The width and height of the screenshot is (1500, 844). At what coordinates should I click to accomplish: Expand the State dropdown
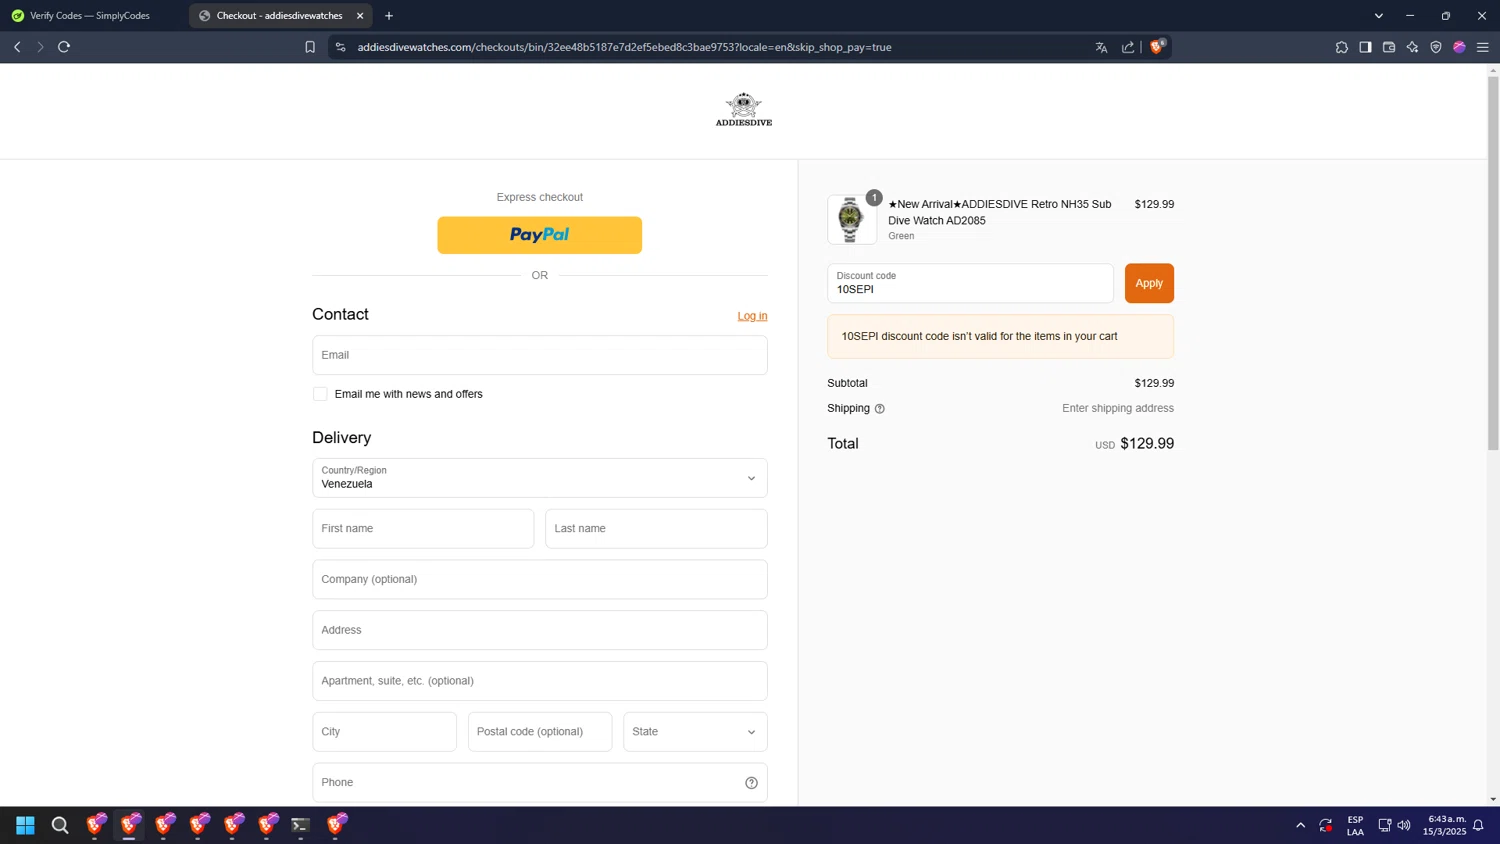(x=695, y=732)
